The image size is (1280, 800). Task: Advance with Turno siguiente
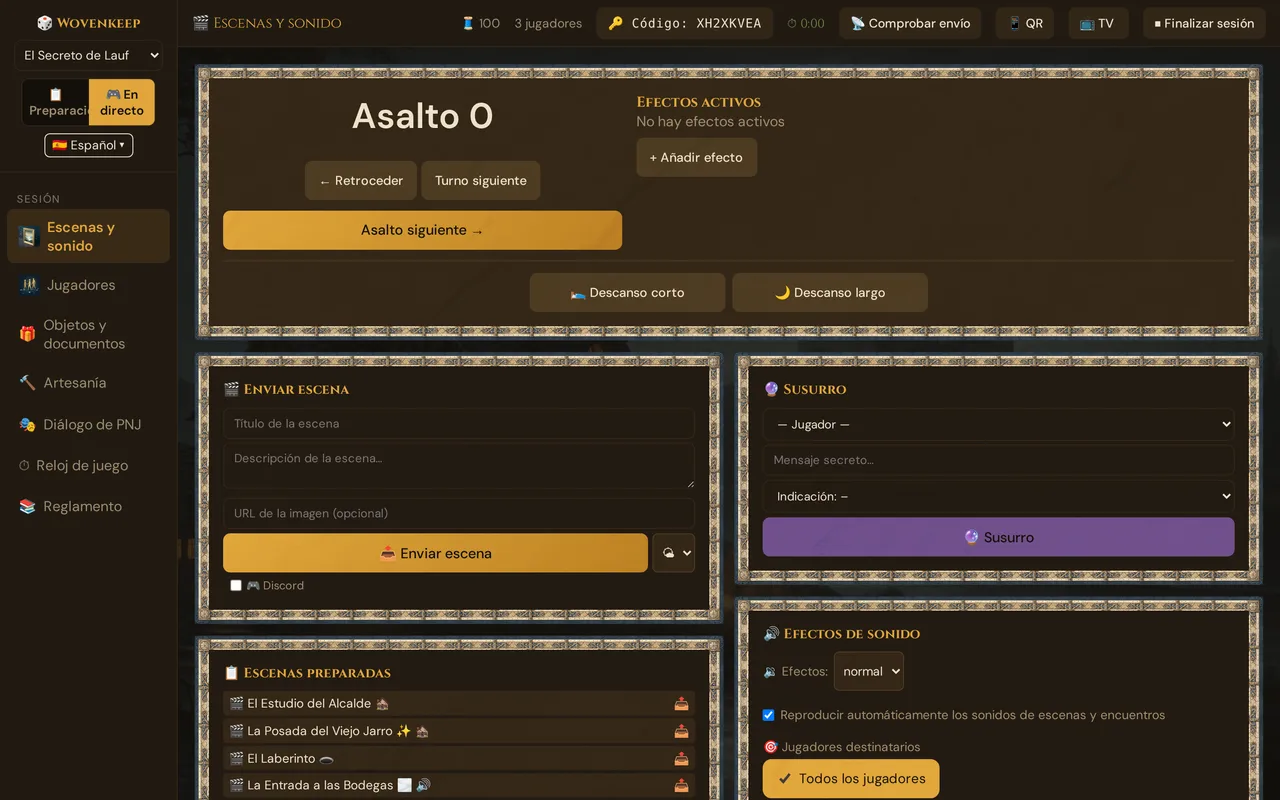click(481, 181)
